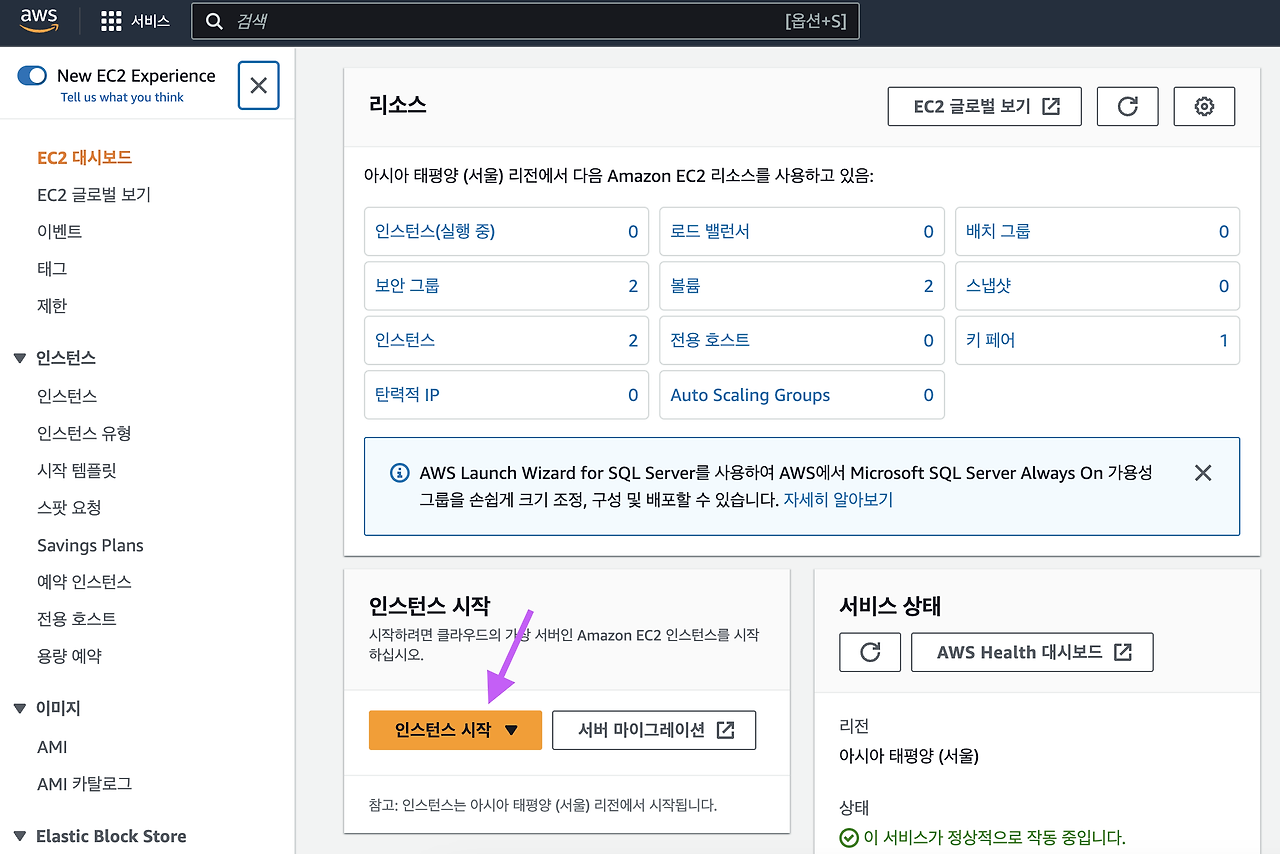The width and height of the screenshot is (1280, 854).
Task: Open AMI 카탈로그 in the sidebar
Action: point(84,784)
